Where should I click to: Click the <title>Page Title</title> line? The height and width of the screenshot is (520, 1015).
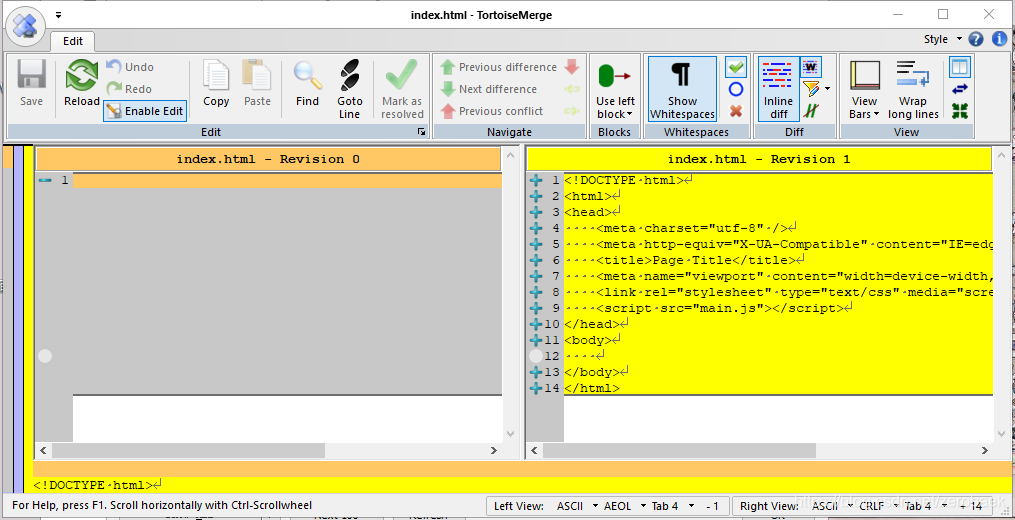point(777,260)
